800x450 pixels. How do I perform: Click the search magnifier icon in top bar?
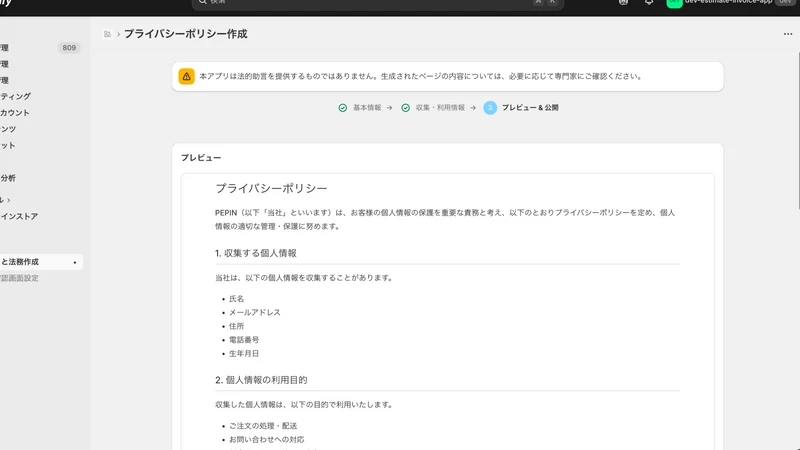(203, 2)
